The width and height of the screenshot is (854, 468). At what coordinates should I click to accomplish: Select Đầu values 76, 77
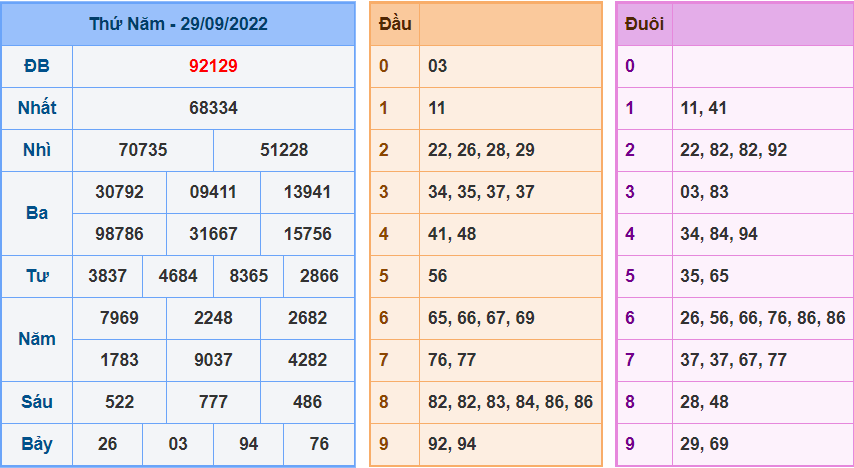tap(452, 360)
